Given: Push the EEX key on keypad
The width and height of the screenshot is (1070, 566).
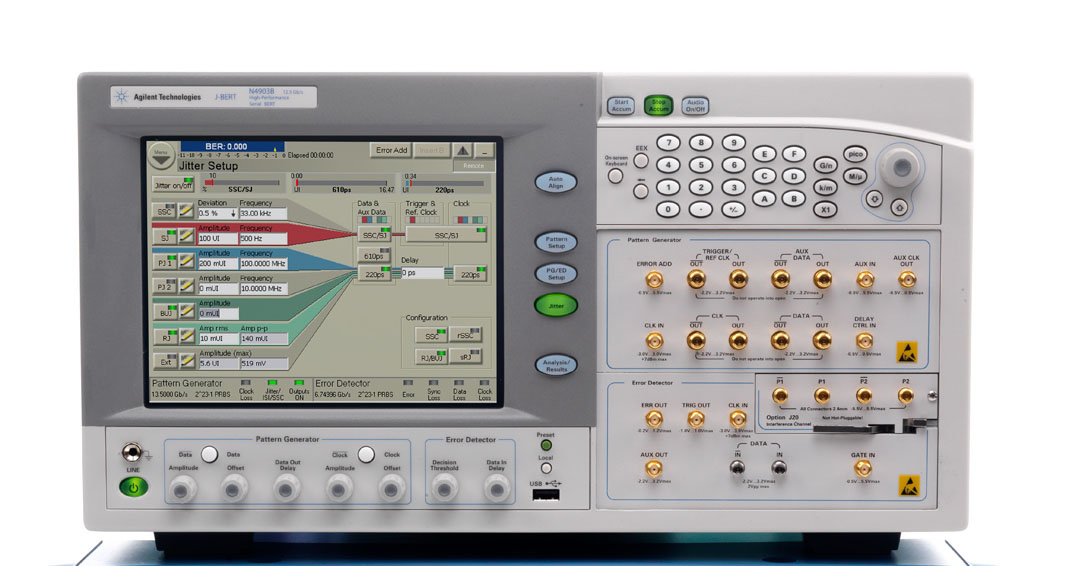Looking at the screenshot, I should 641,160.
